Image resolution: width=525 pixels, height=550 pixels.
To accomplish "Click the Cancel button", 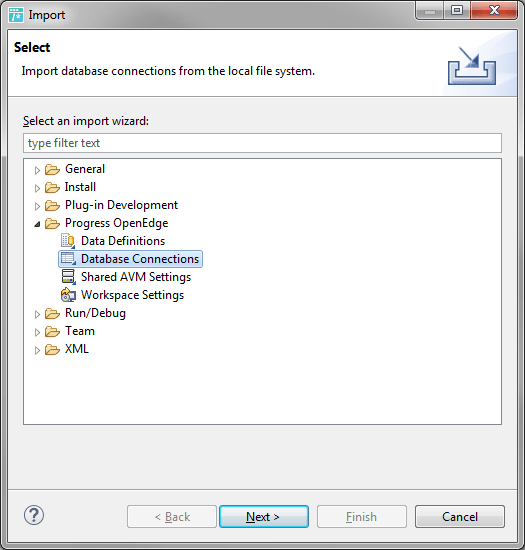I will pyautogui.click(x=460, y=517).
